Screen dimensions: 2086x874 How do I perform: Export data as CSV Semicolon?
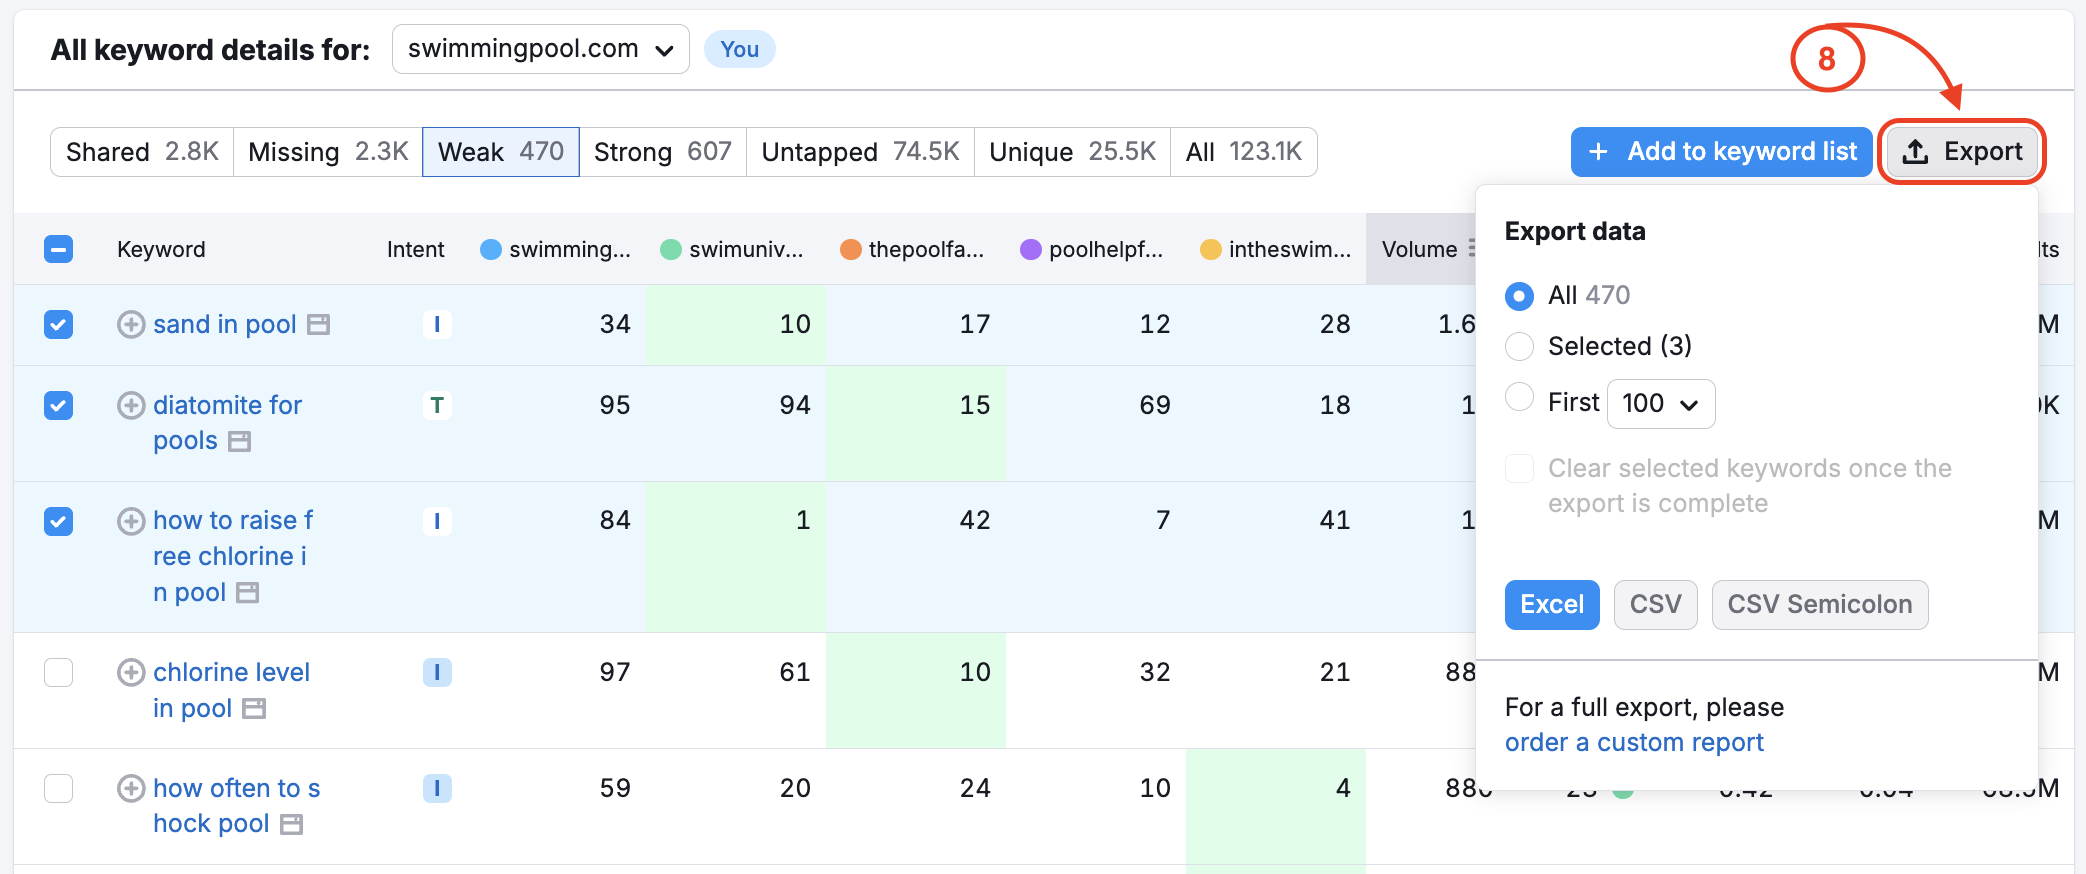pyautogui.click(x=1819, y=605)
